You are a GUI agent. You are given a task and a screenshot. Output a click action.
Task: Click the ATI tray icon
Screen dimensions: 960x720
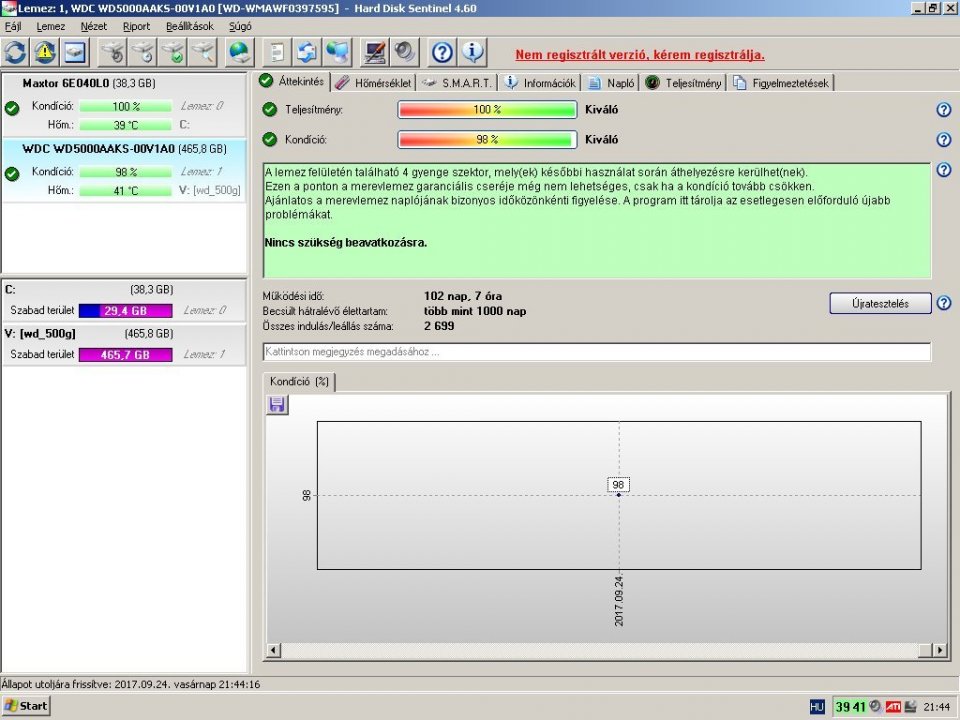[x=893, y=707]
